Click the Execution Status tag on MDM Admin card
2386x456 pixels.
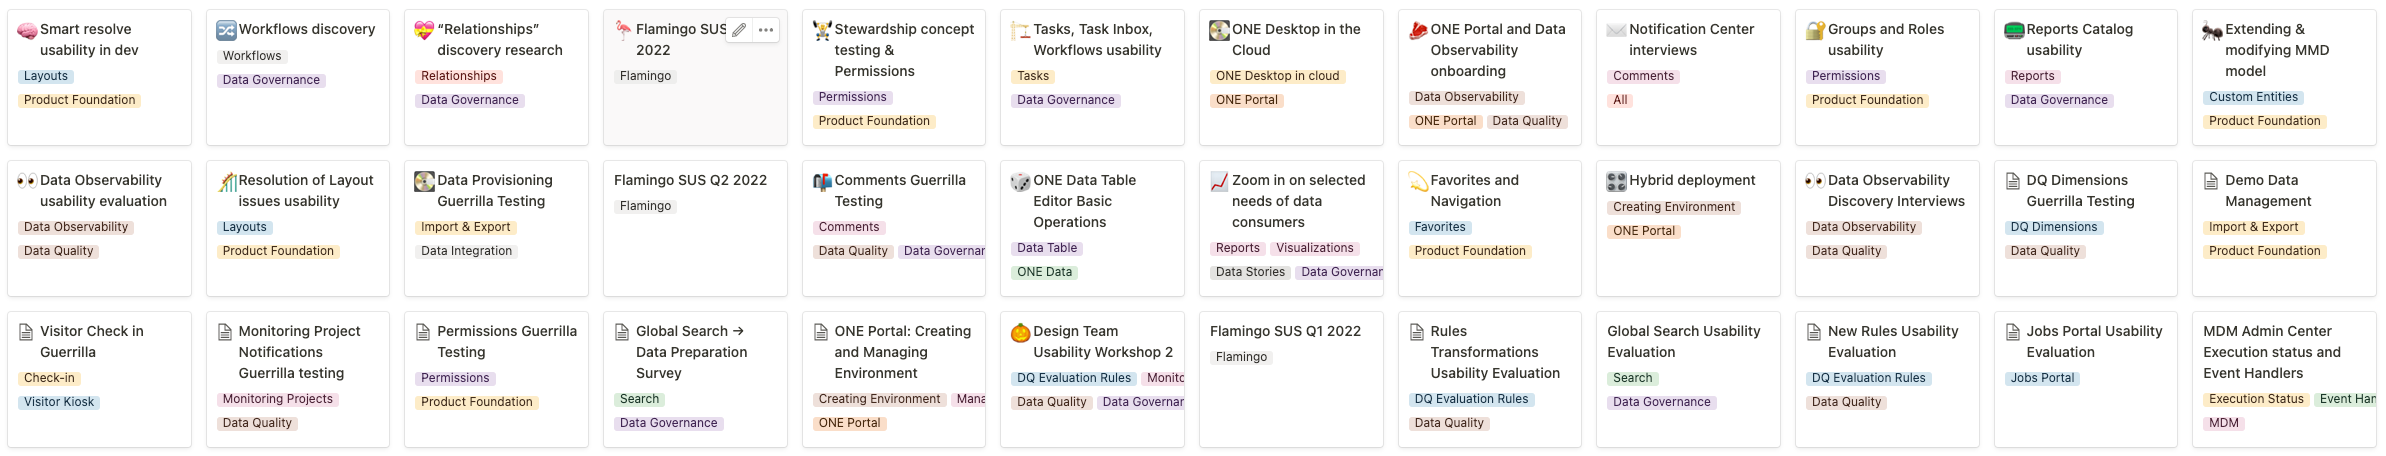[2256, 399]
